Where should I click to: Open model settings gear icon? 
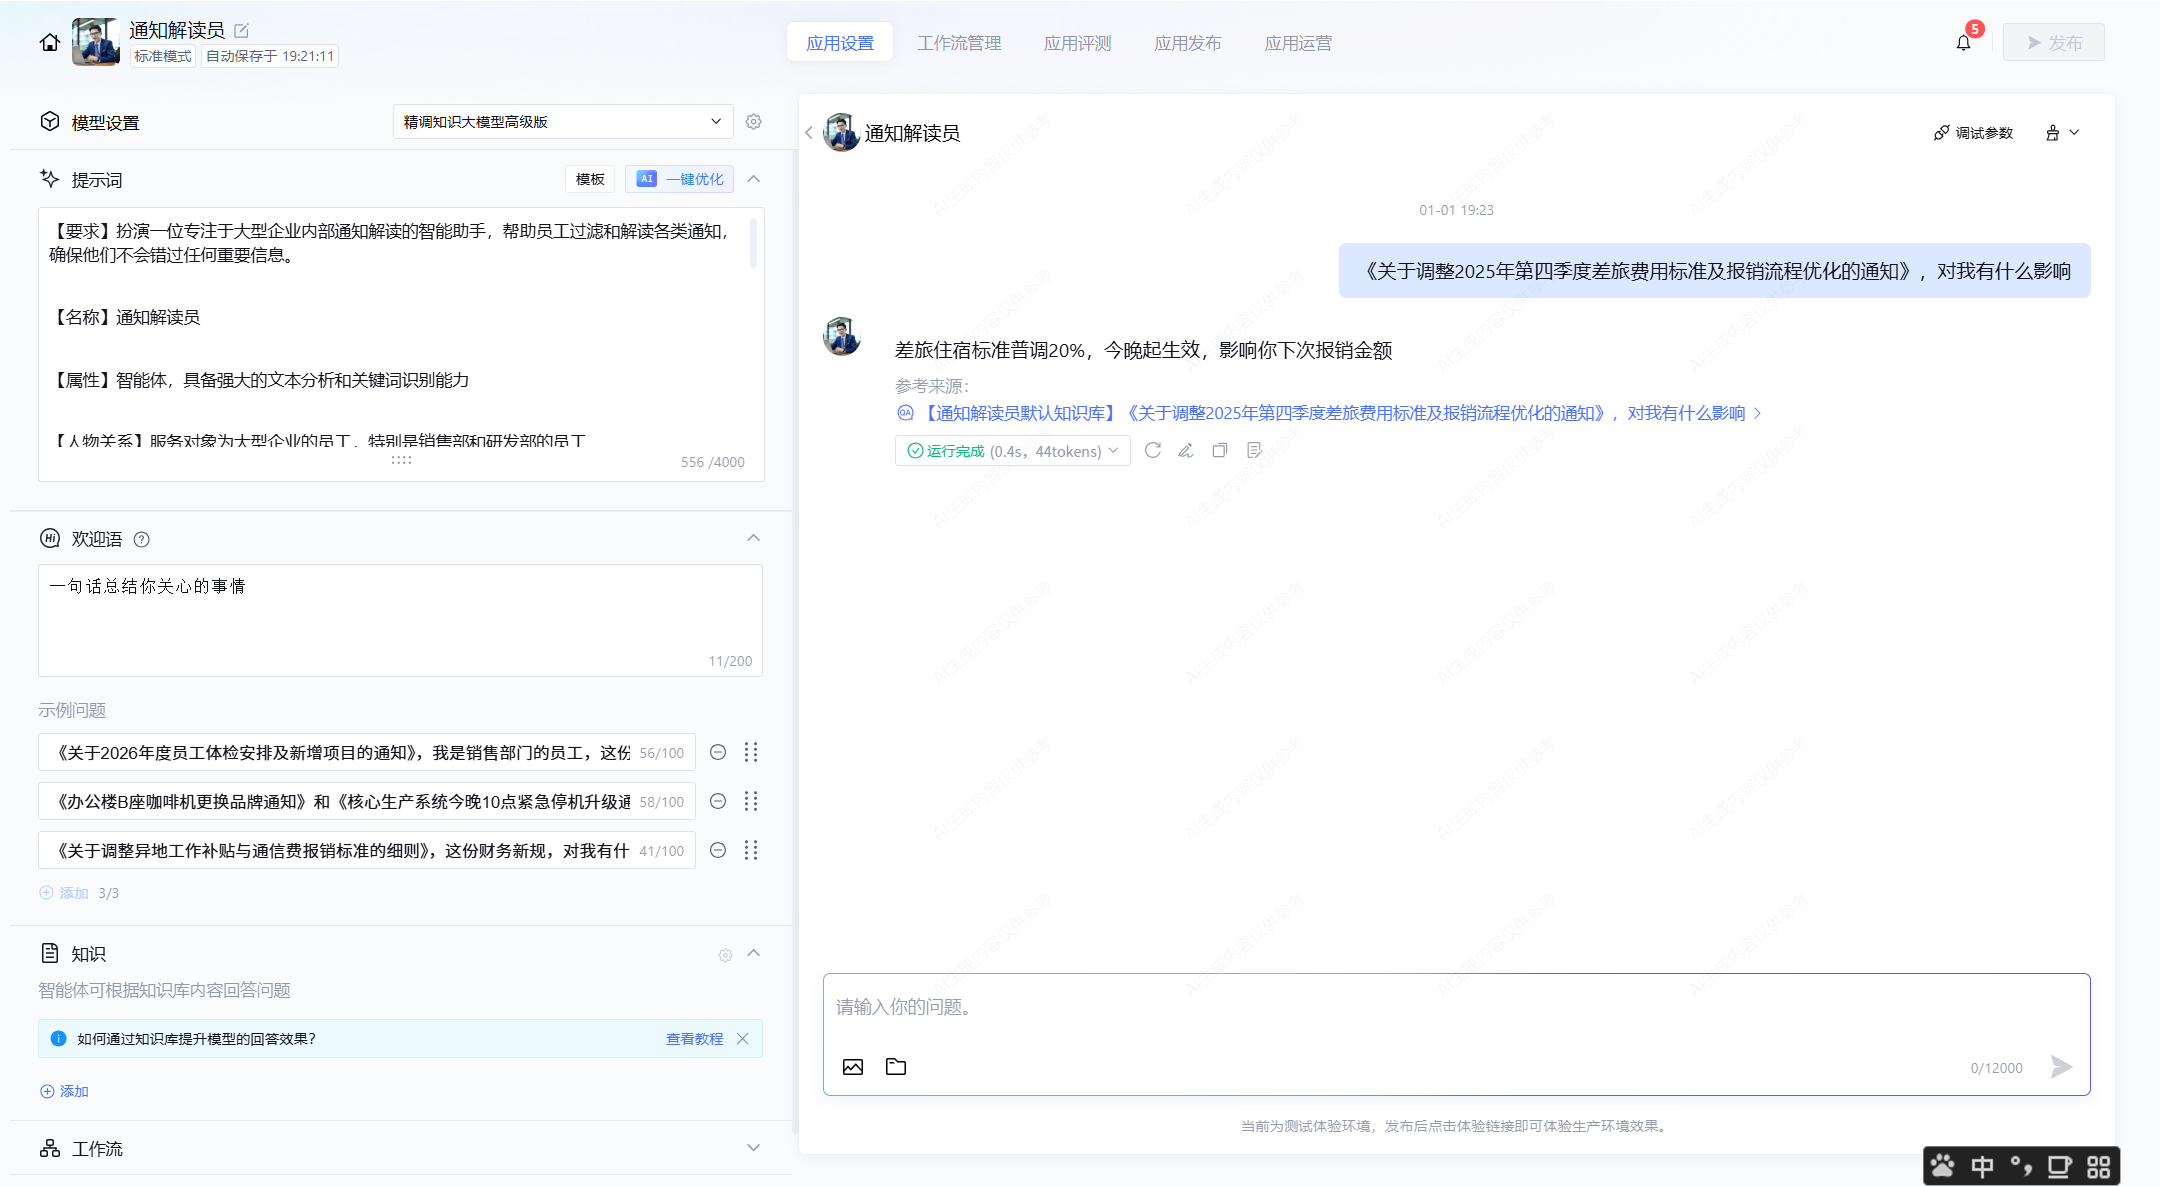(754, 122)
